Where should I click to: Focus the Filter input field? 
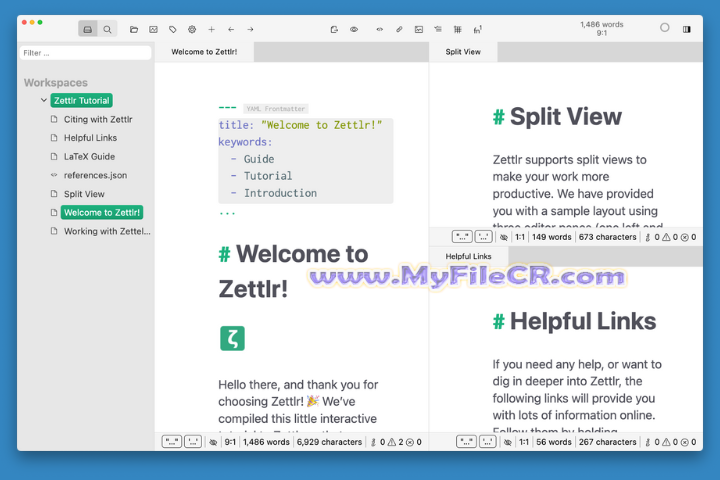[x=85, y=53]
